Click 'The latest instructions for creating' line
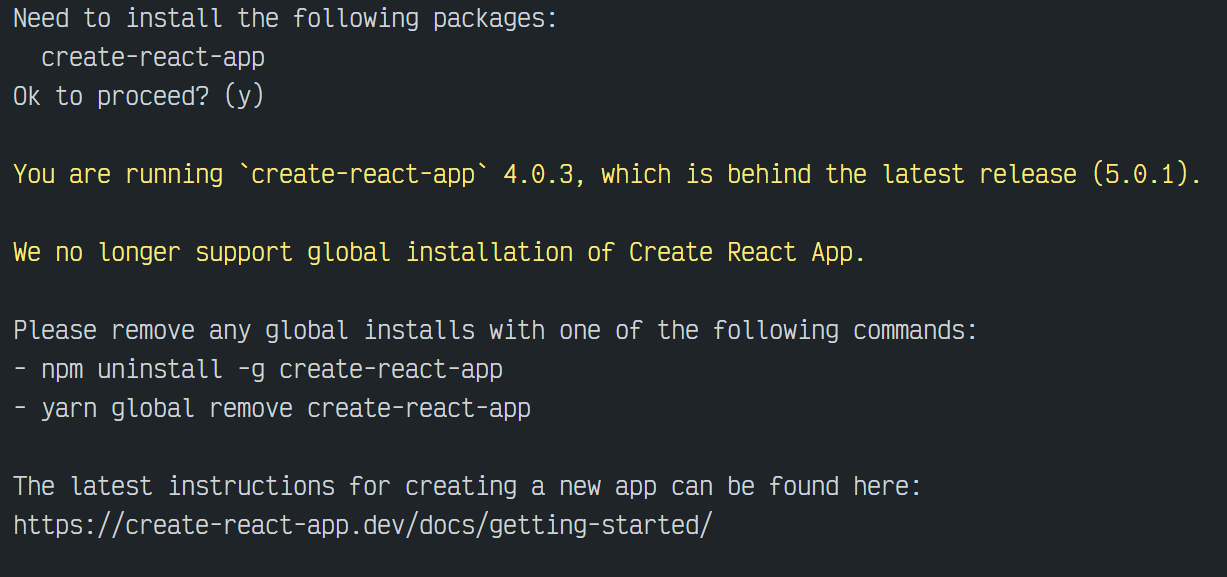This screenshot has width=1227, height=577. tap(467, 486)
